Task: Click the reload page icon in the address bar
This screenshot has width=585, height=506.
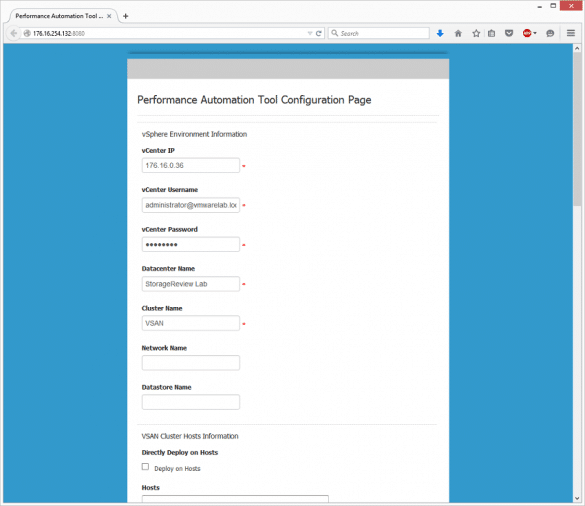Action: [319, 33]
